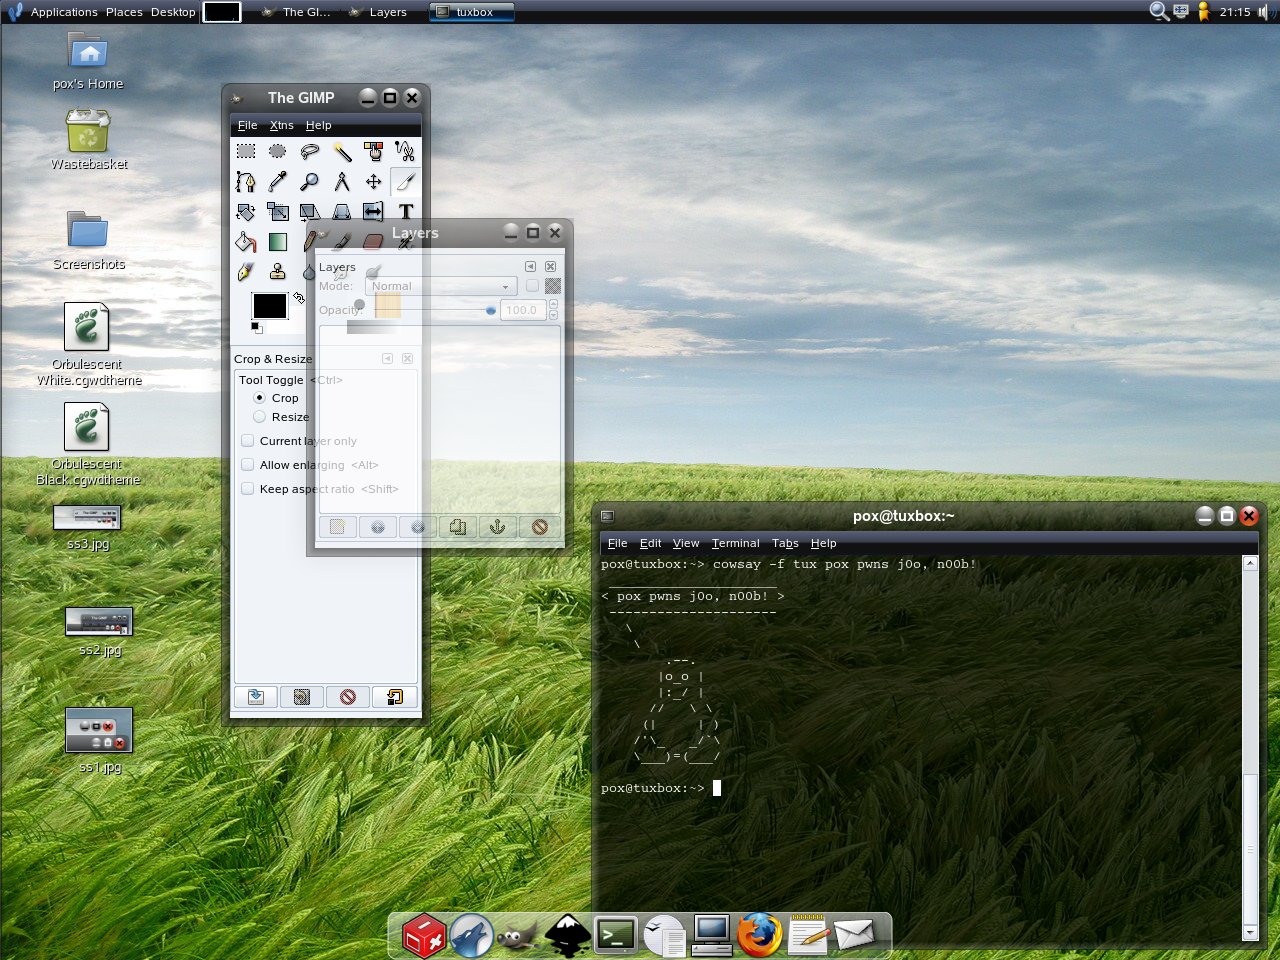Select the Ink pen tool
This screenshot has width=1280, height=960.
[246, 272]
